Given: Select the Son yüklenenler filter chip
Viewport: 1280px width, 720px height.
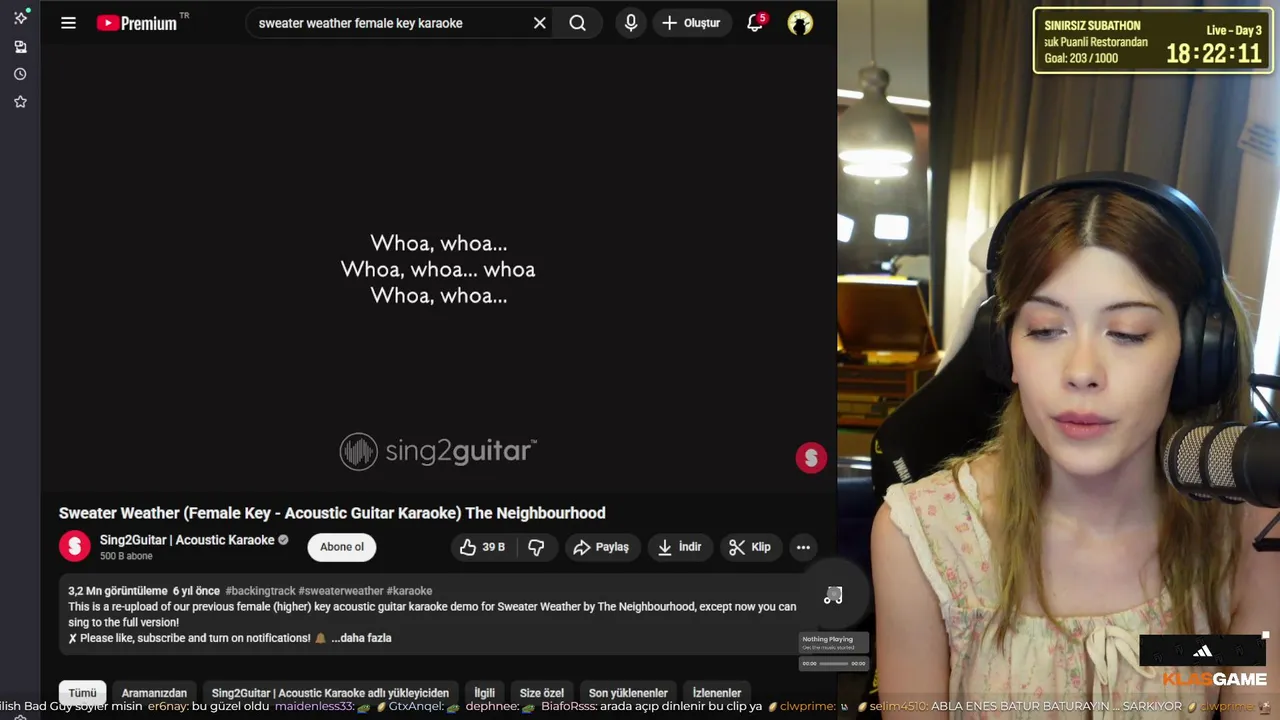Looking at the screenshot, I should [628, 693].
